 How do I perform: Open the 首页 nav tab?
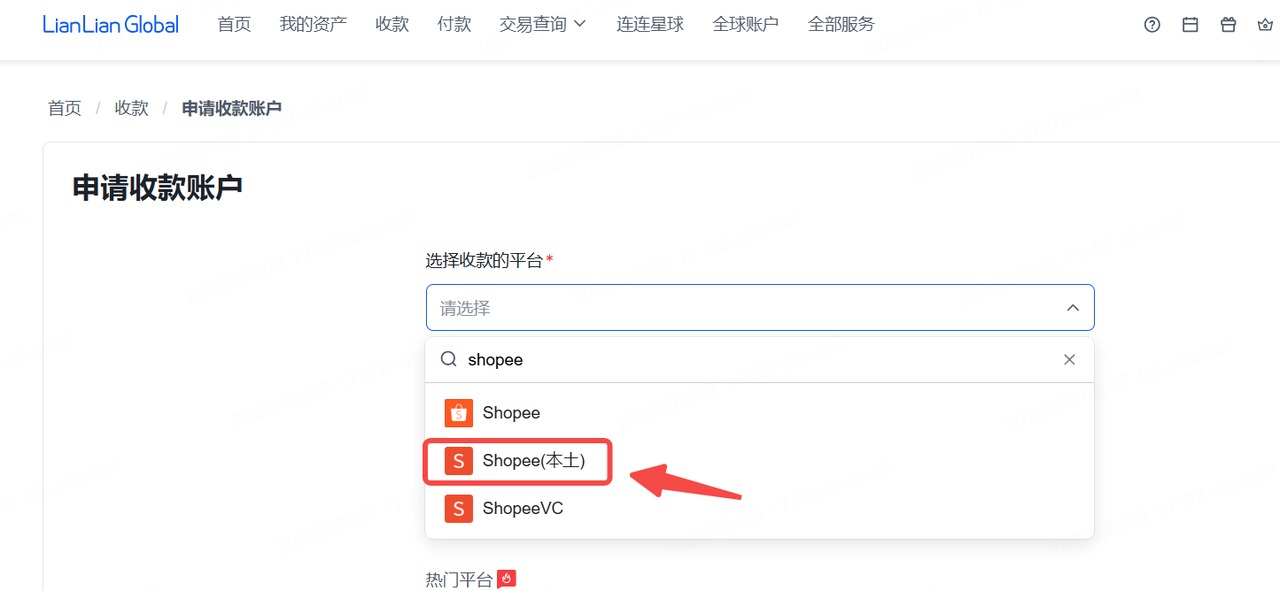click(x=234, y=24)
